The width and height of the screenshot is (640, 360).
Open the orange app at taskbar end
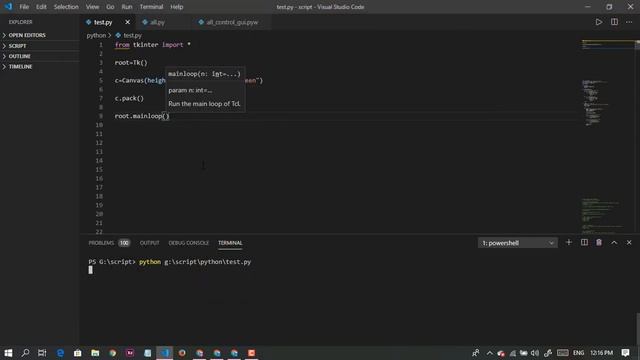[251, 353]
